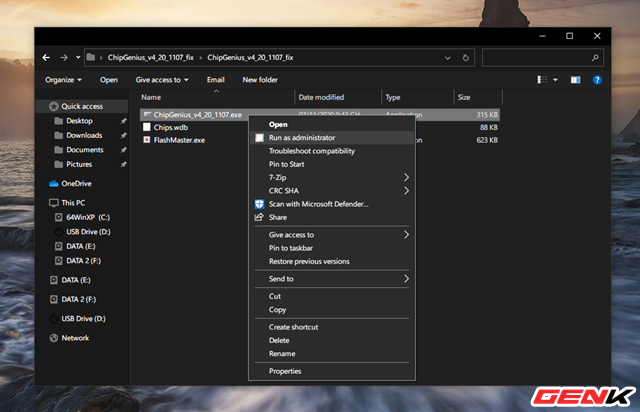Sort by Name column header

pyautogui.click(x=151, y=98)
